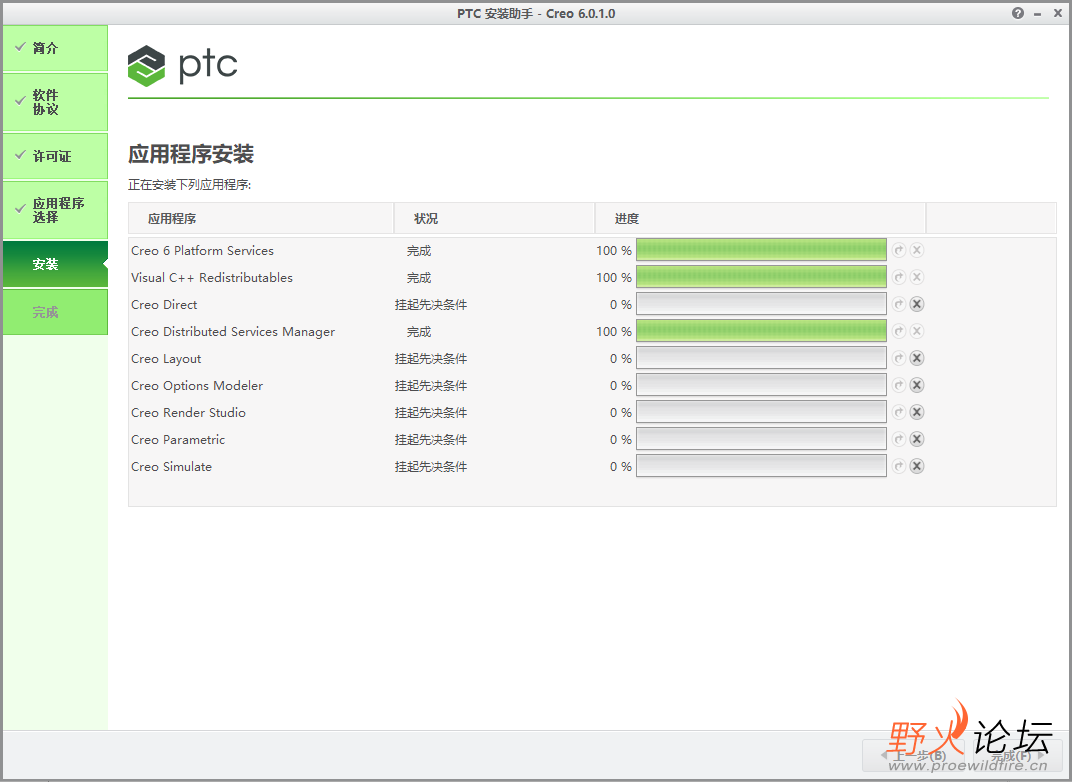The image size is (1072, 782).
Task: Click the 应用程序 column header
Action: (x=261, y=218)
